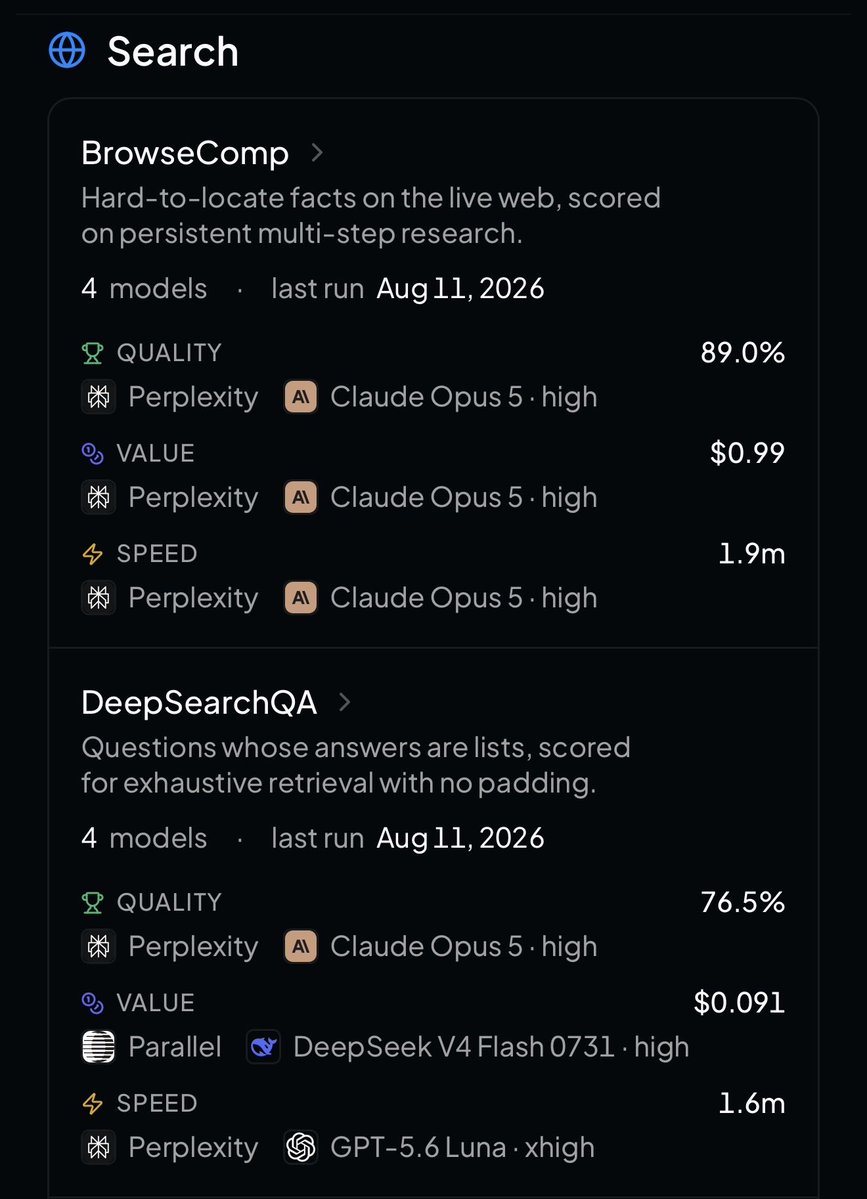
Task: Click the BrowseComp Speed lightning icon
Action: [x=93, y=554]
